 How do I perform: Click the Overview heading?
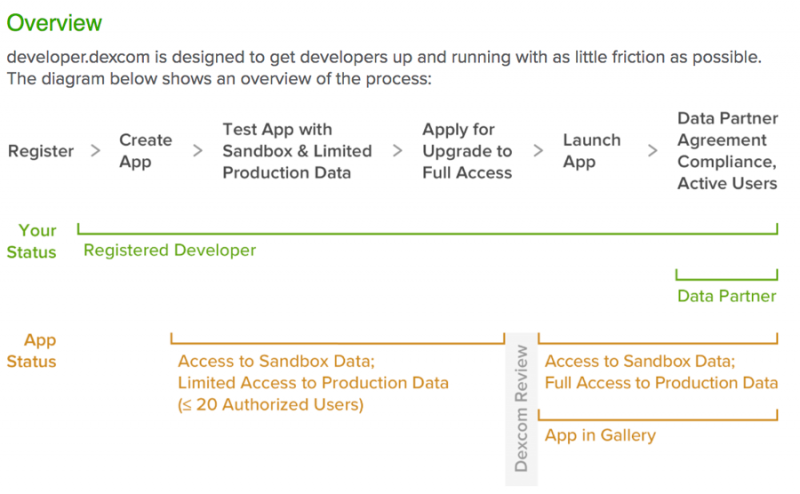click(x=54, y=23)
